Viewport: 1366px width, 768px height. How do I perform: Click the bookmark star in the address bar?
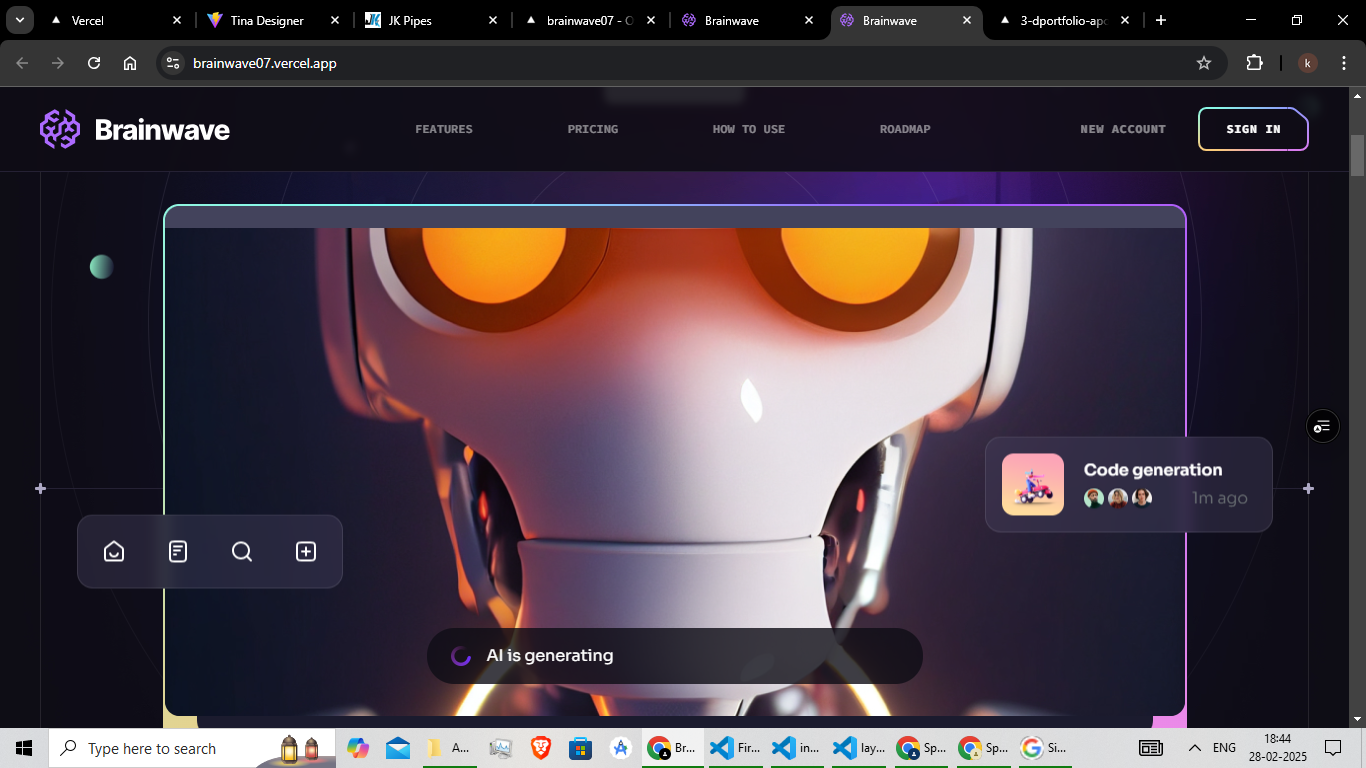point(1205,62)
